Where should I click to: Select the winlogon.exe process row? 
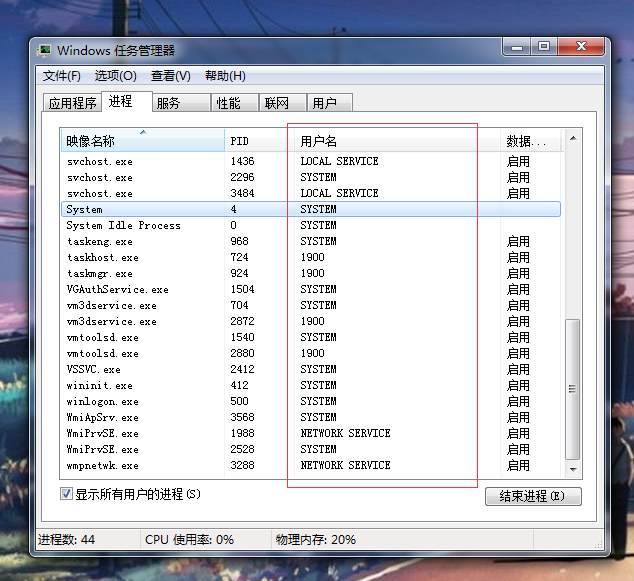tap(311, 401)
